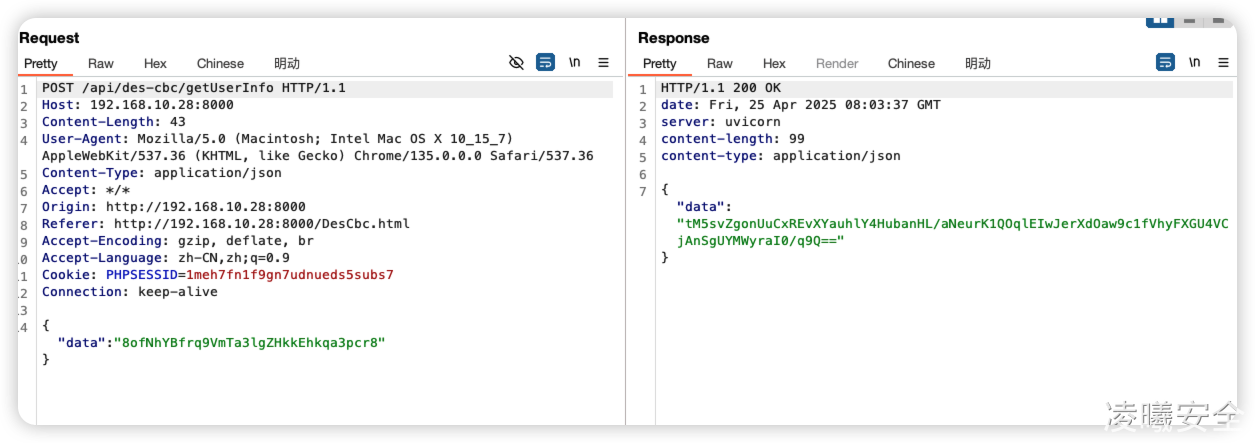1255x443 pixels.
Task: Click the PHPSESSID cookie value
Action: [289, 274]
